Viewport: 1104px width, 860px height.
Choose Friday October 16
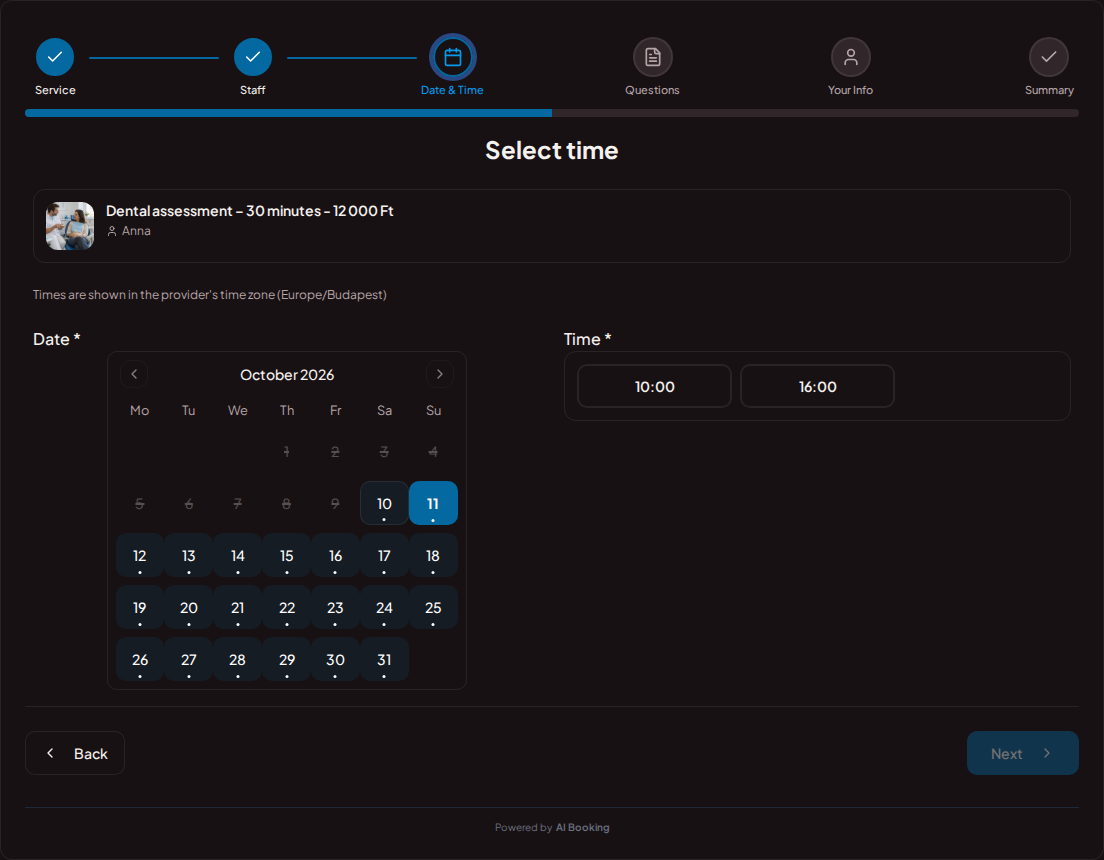coord(335,555)
